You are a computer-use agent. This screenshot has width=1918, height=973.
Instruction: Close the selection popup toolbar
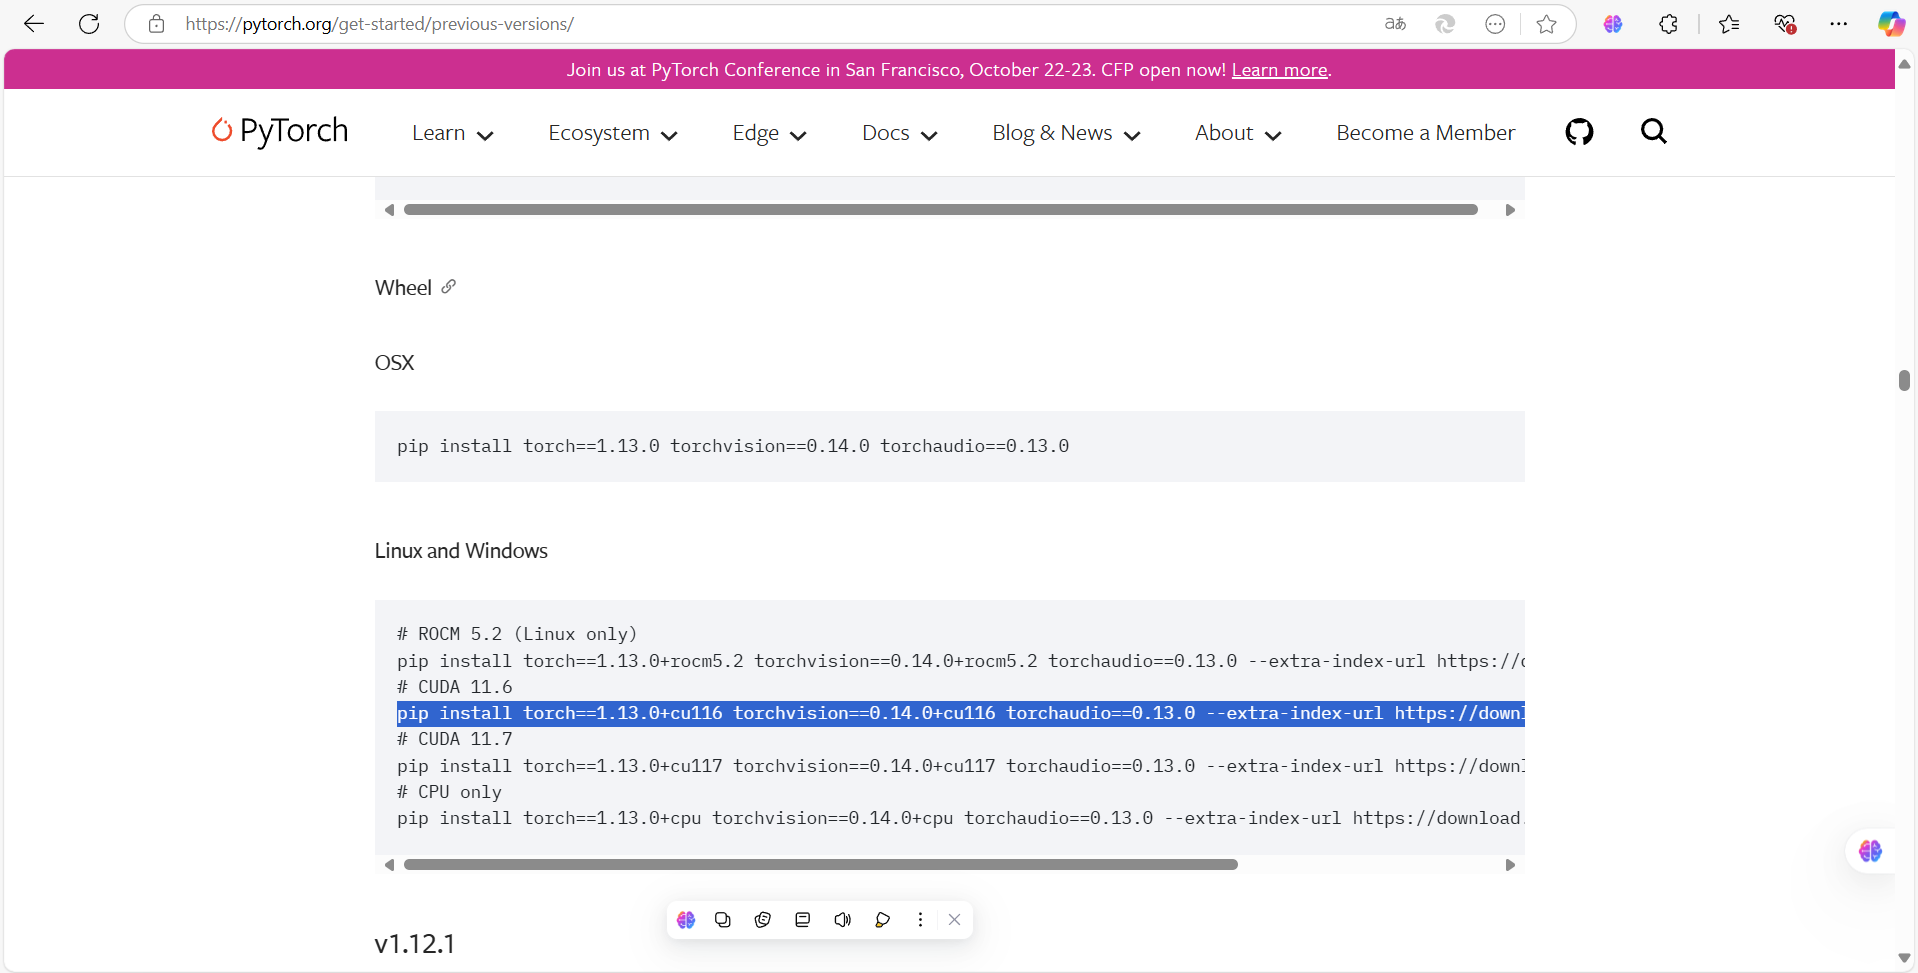click(954, 920)
